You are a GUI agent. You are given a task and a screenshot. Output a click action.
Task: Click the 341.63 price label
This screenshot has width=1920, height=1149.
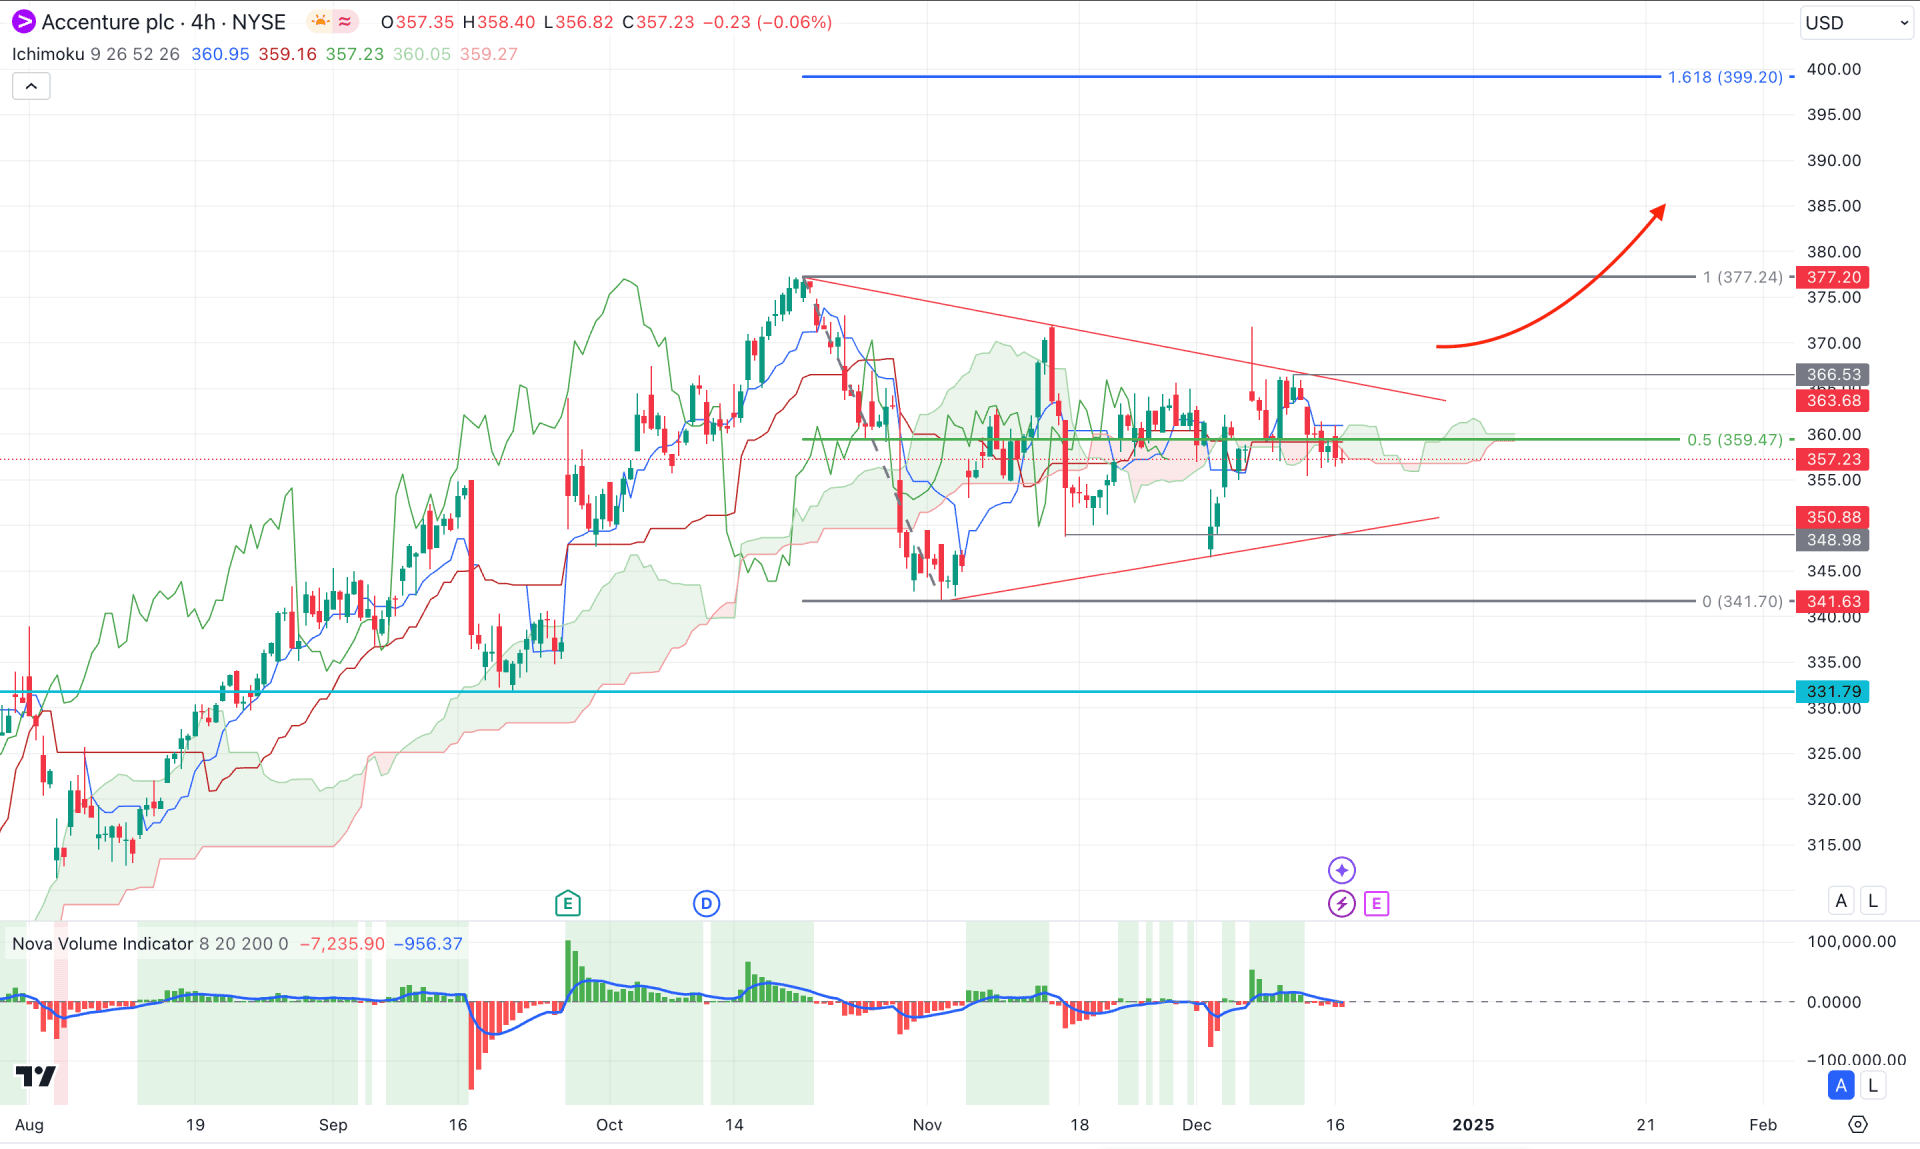(x=1833, y=601)
